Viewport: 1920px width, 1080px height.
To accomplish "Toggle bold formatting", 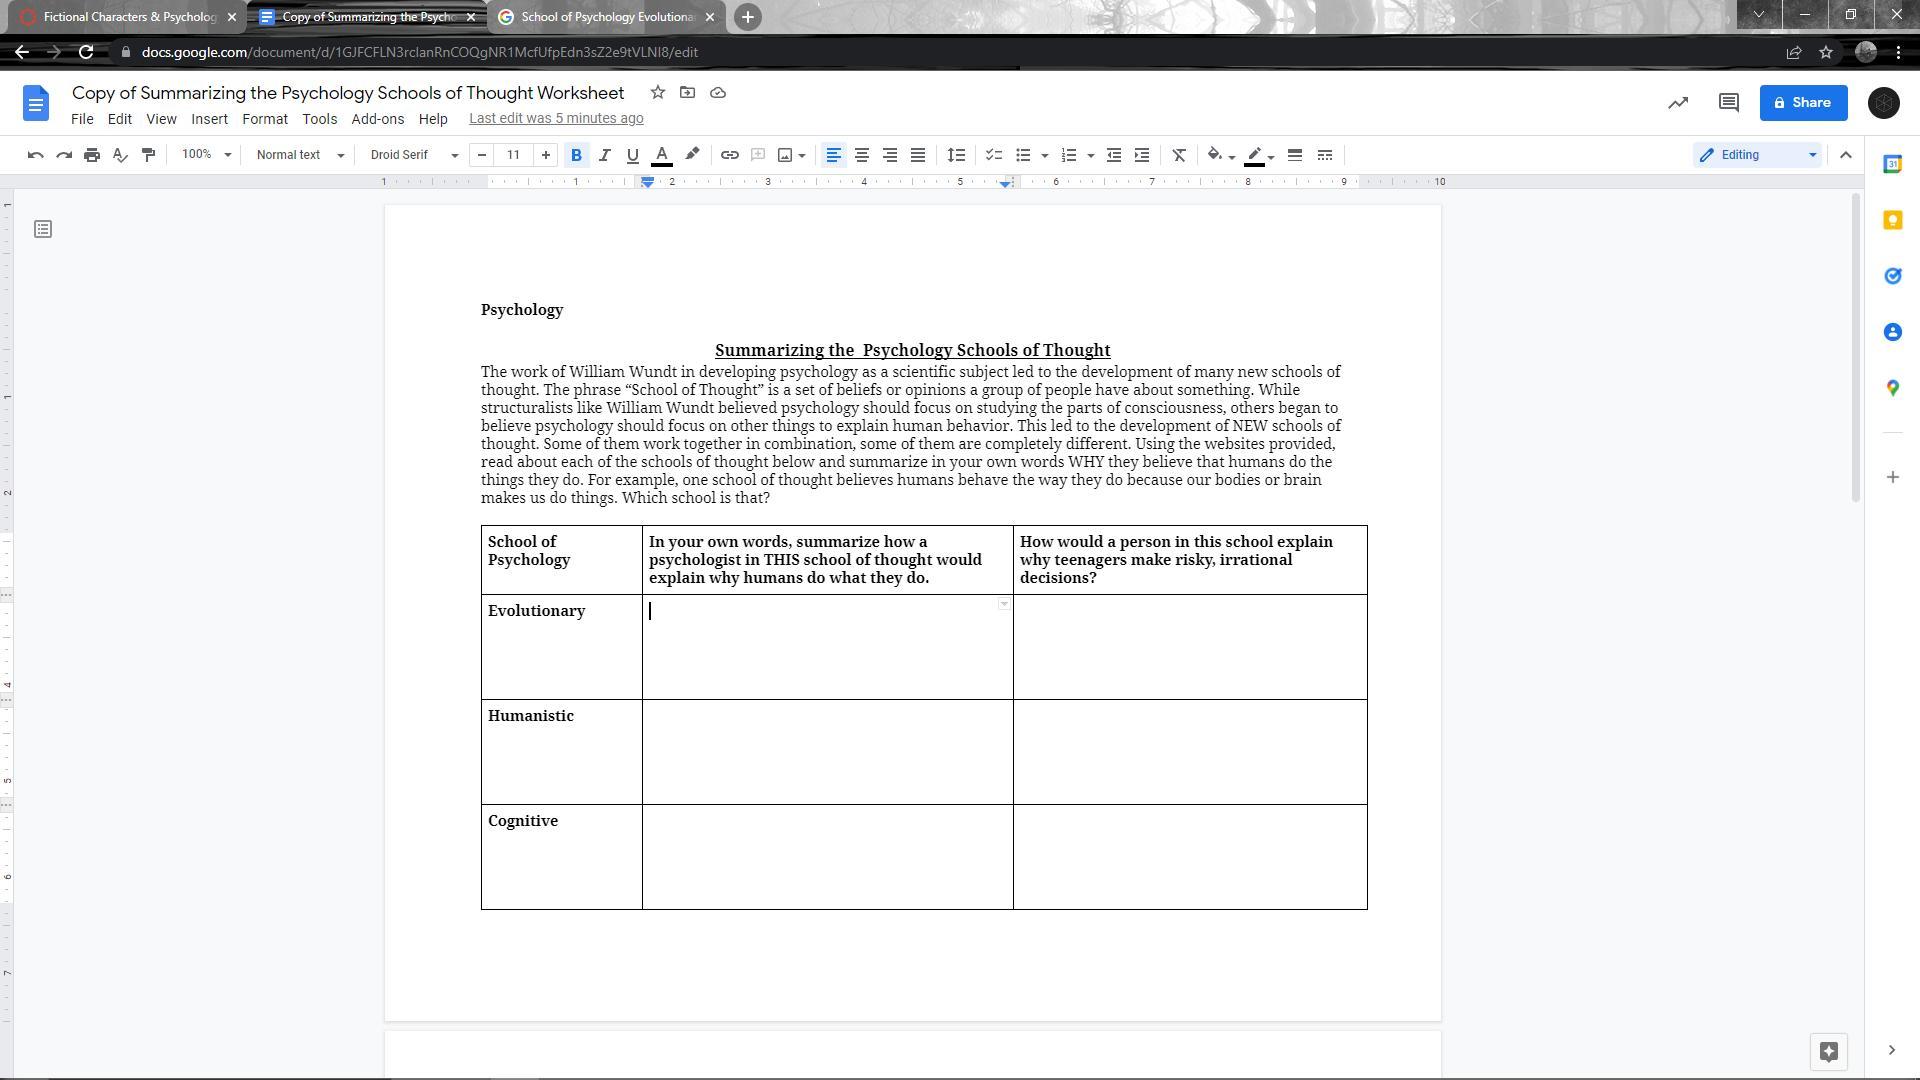I will click(x=576, y=155).
